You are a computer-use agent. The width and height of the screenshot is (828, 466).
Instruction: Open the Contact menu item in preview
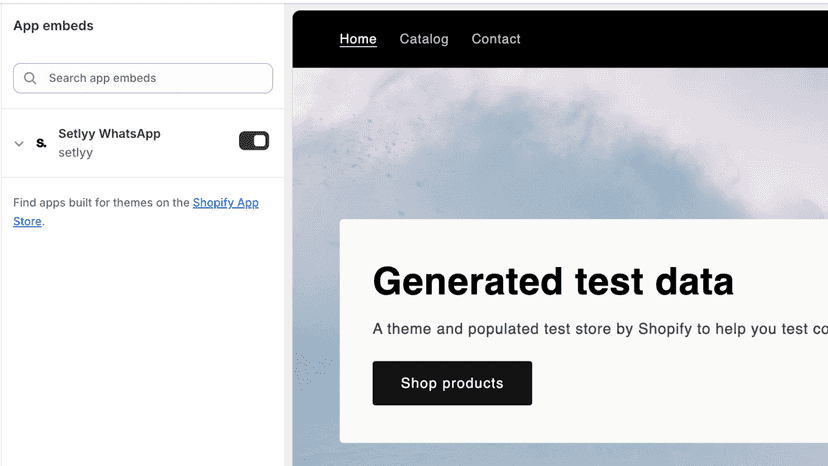click(496, 39)
